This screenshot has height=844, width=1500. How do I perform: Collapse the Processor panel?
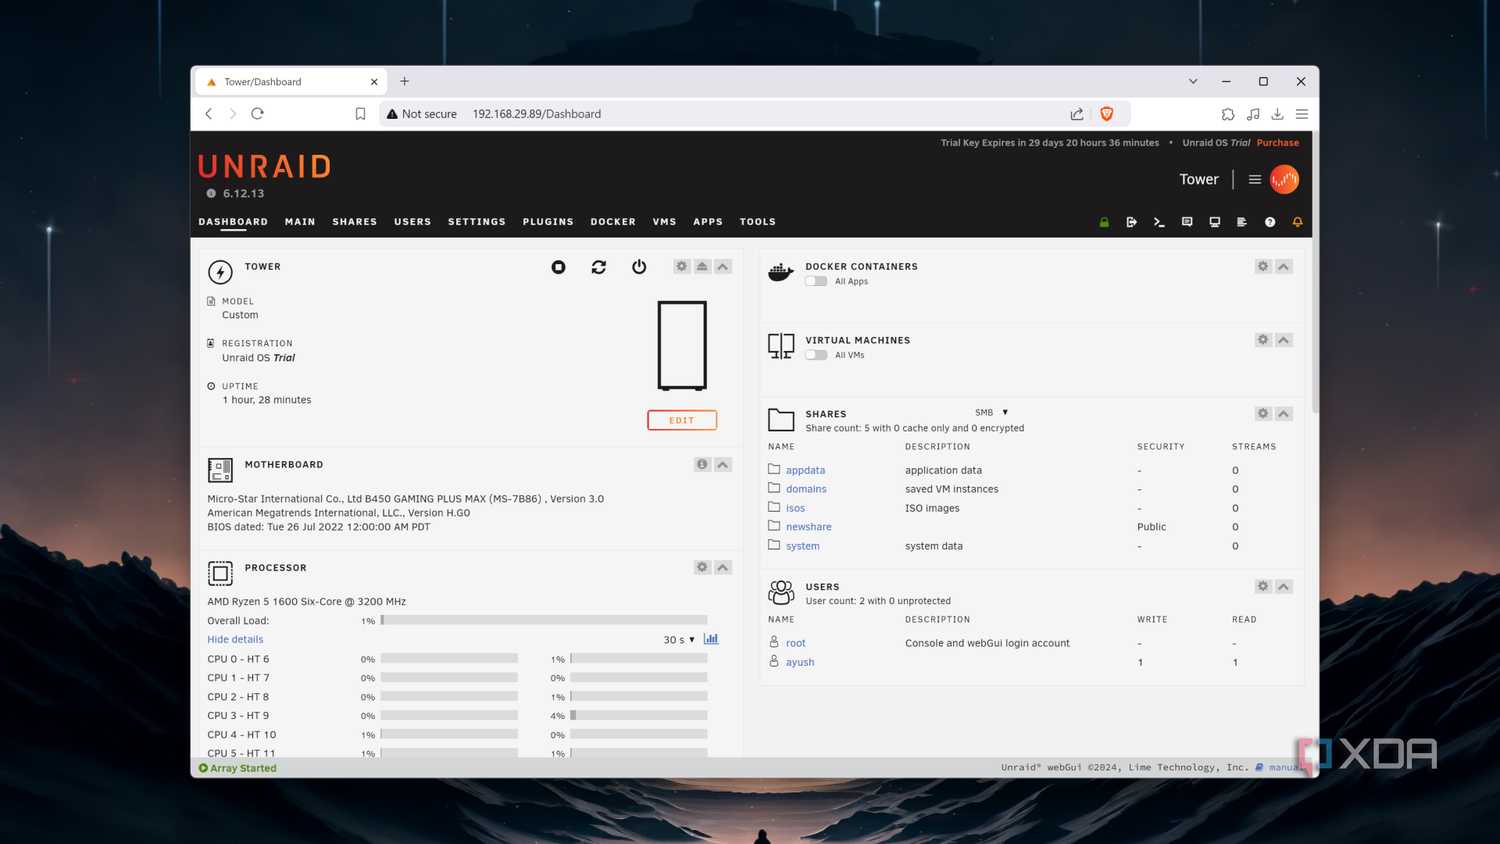[x=723, y=567]
